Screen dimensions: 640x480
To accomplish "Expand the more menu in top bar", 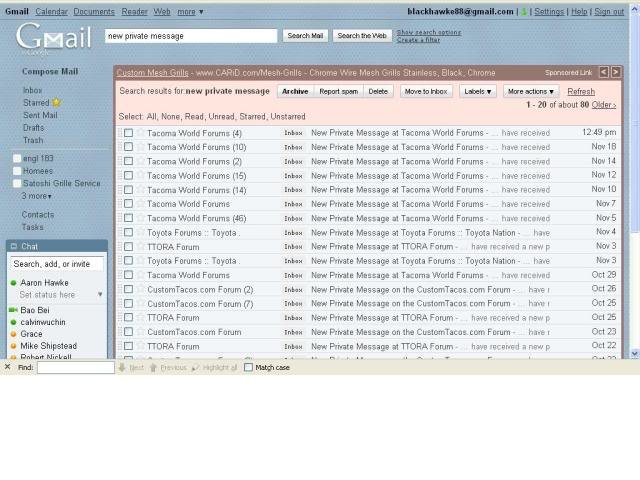I will point(190,12).
